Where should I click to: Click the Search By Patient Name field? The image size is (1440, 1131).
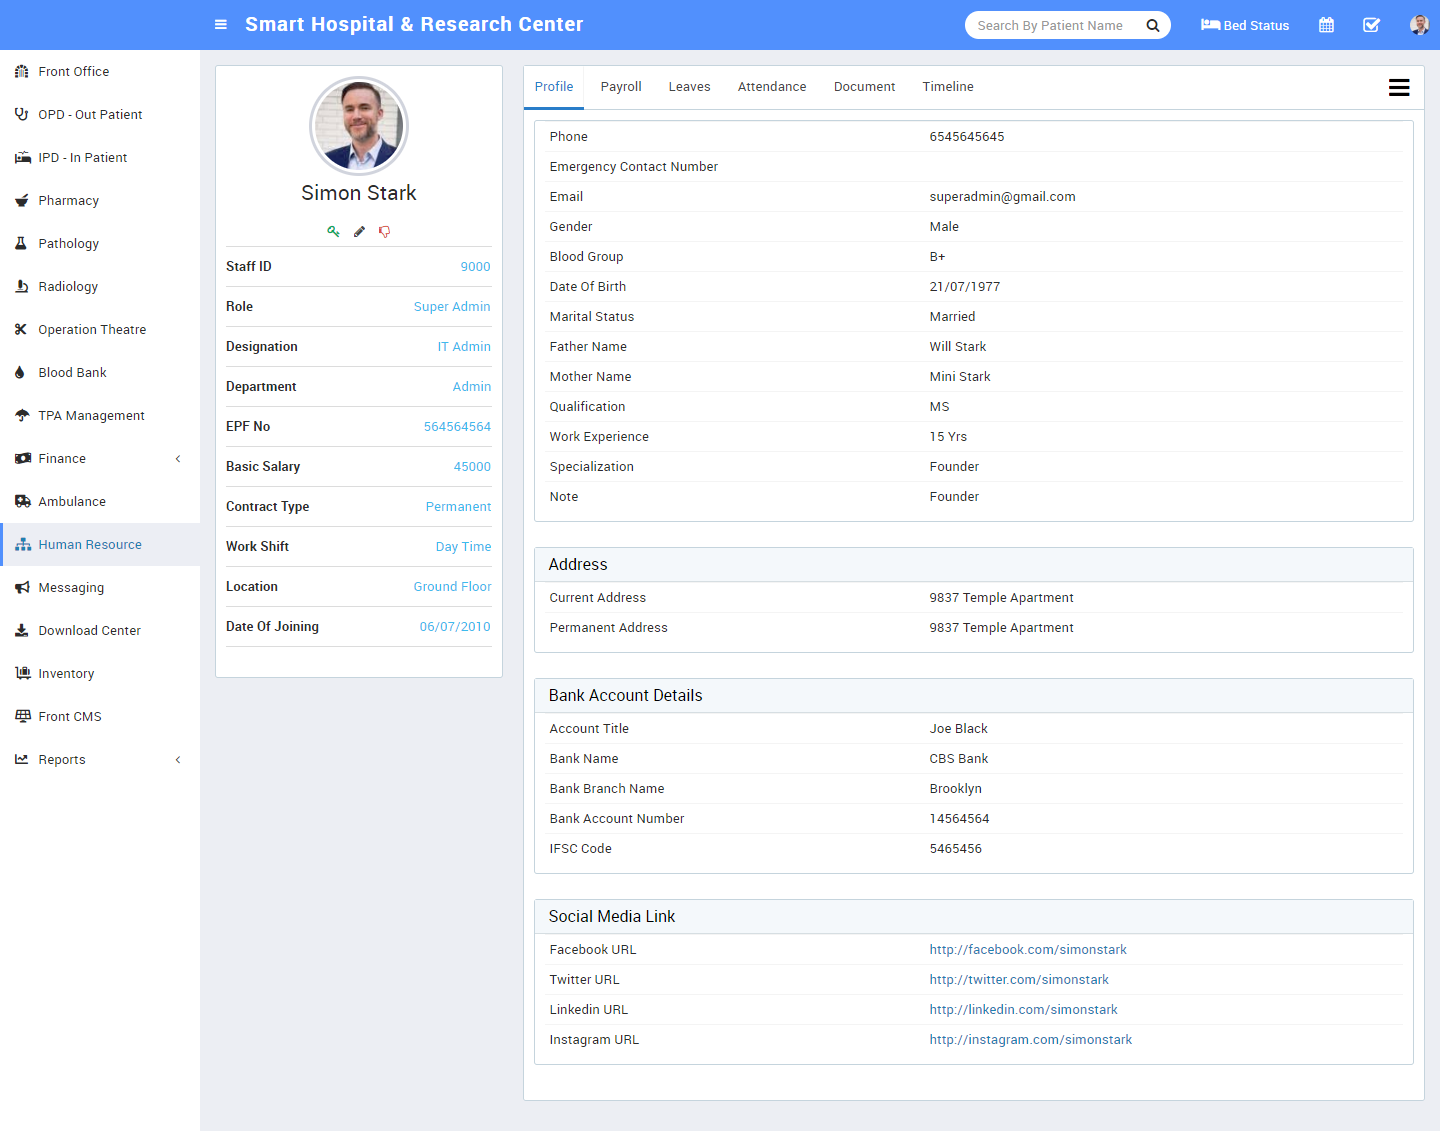click(x=1050, y=25)
